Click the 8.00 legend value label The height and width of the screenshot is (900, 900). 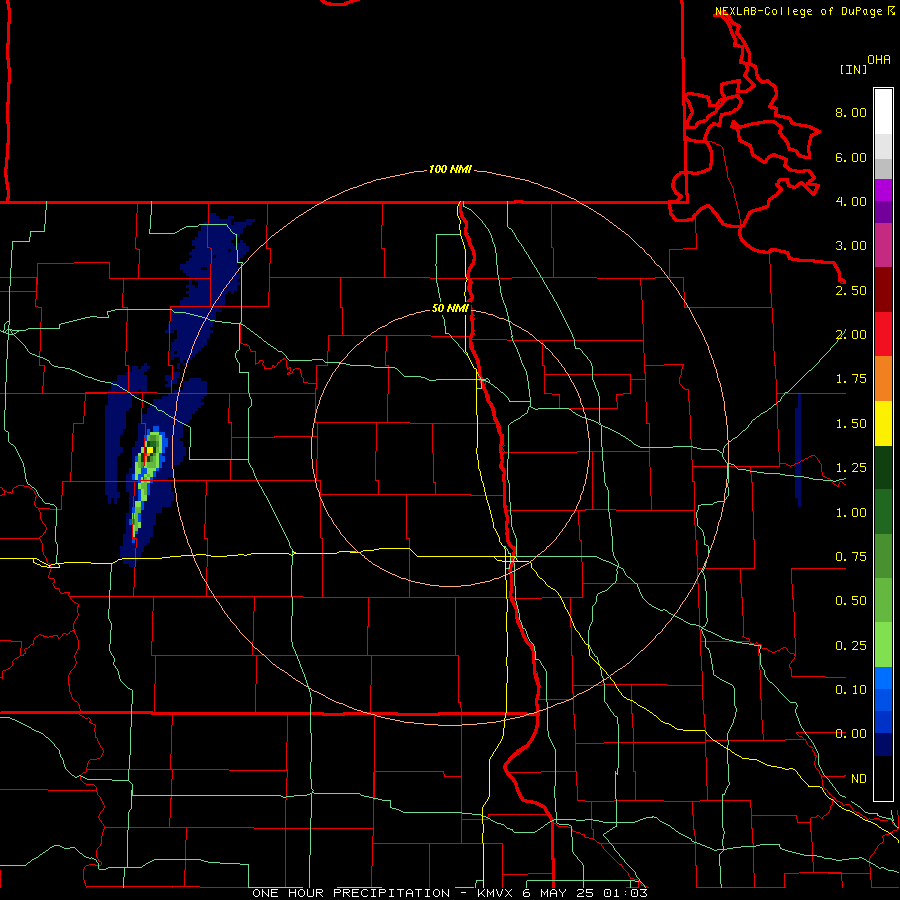pos(851,112)
